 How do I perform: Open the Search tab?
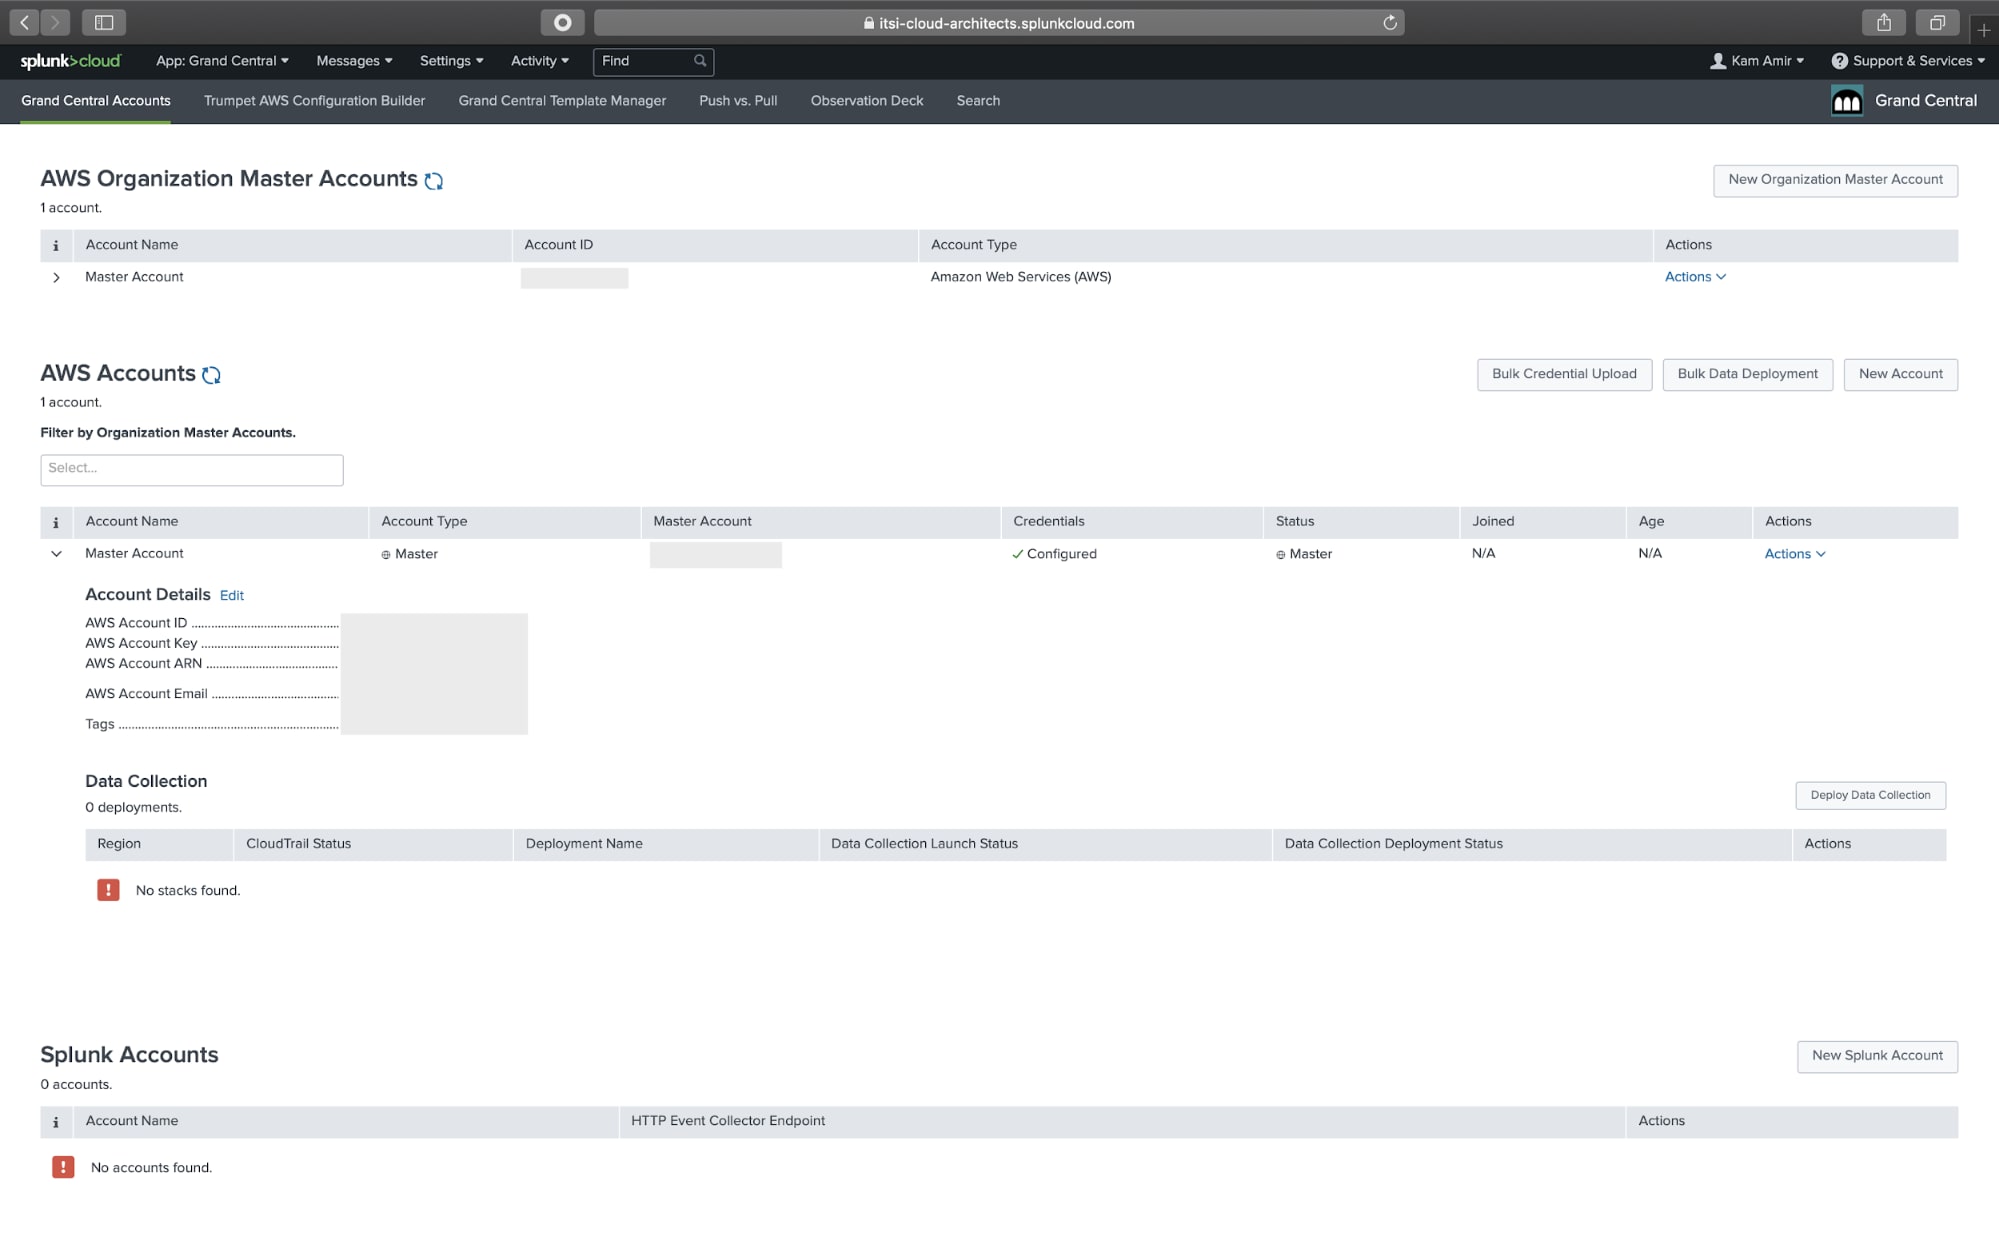(978, 101)
